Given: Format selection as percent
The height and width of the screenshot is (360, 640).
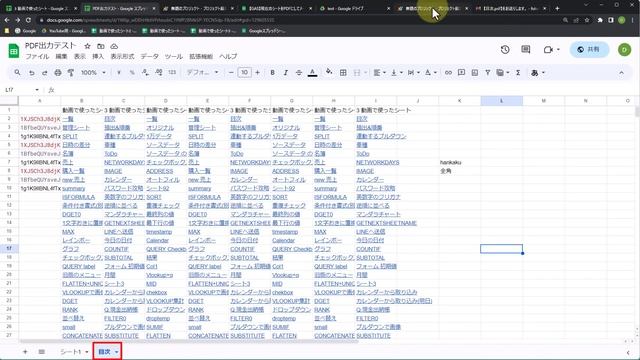Looking at the screenshot, I should pos(132,73).
